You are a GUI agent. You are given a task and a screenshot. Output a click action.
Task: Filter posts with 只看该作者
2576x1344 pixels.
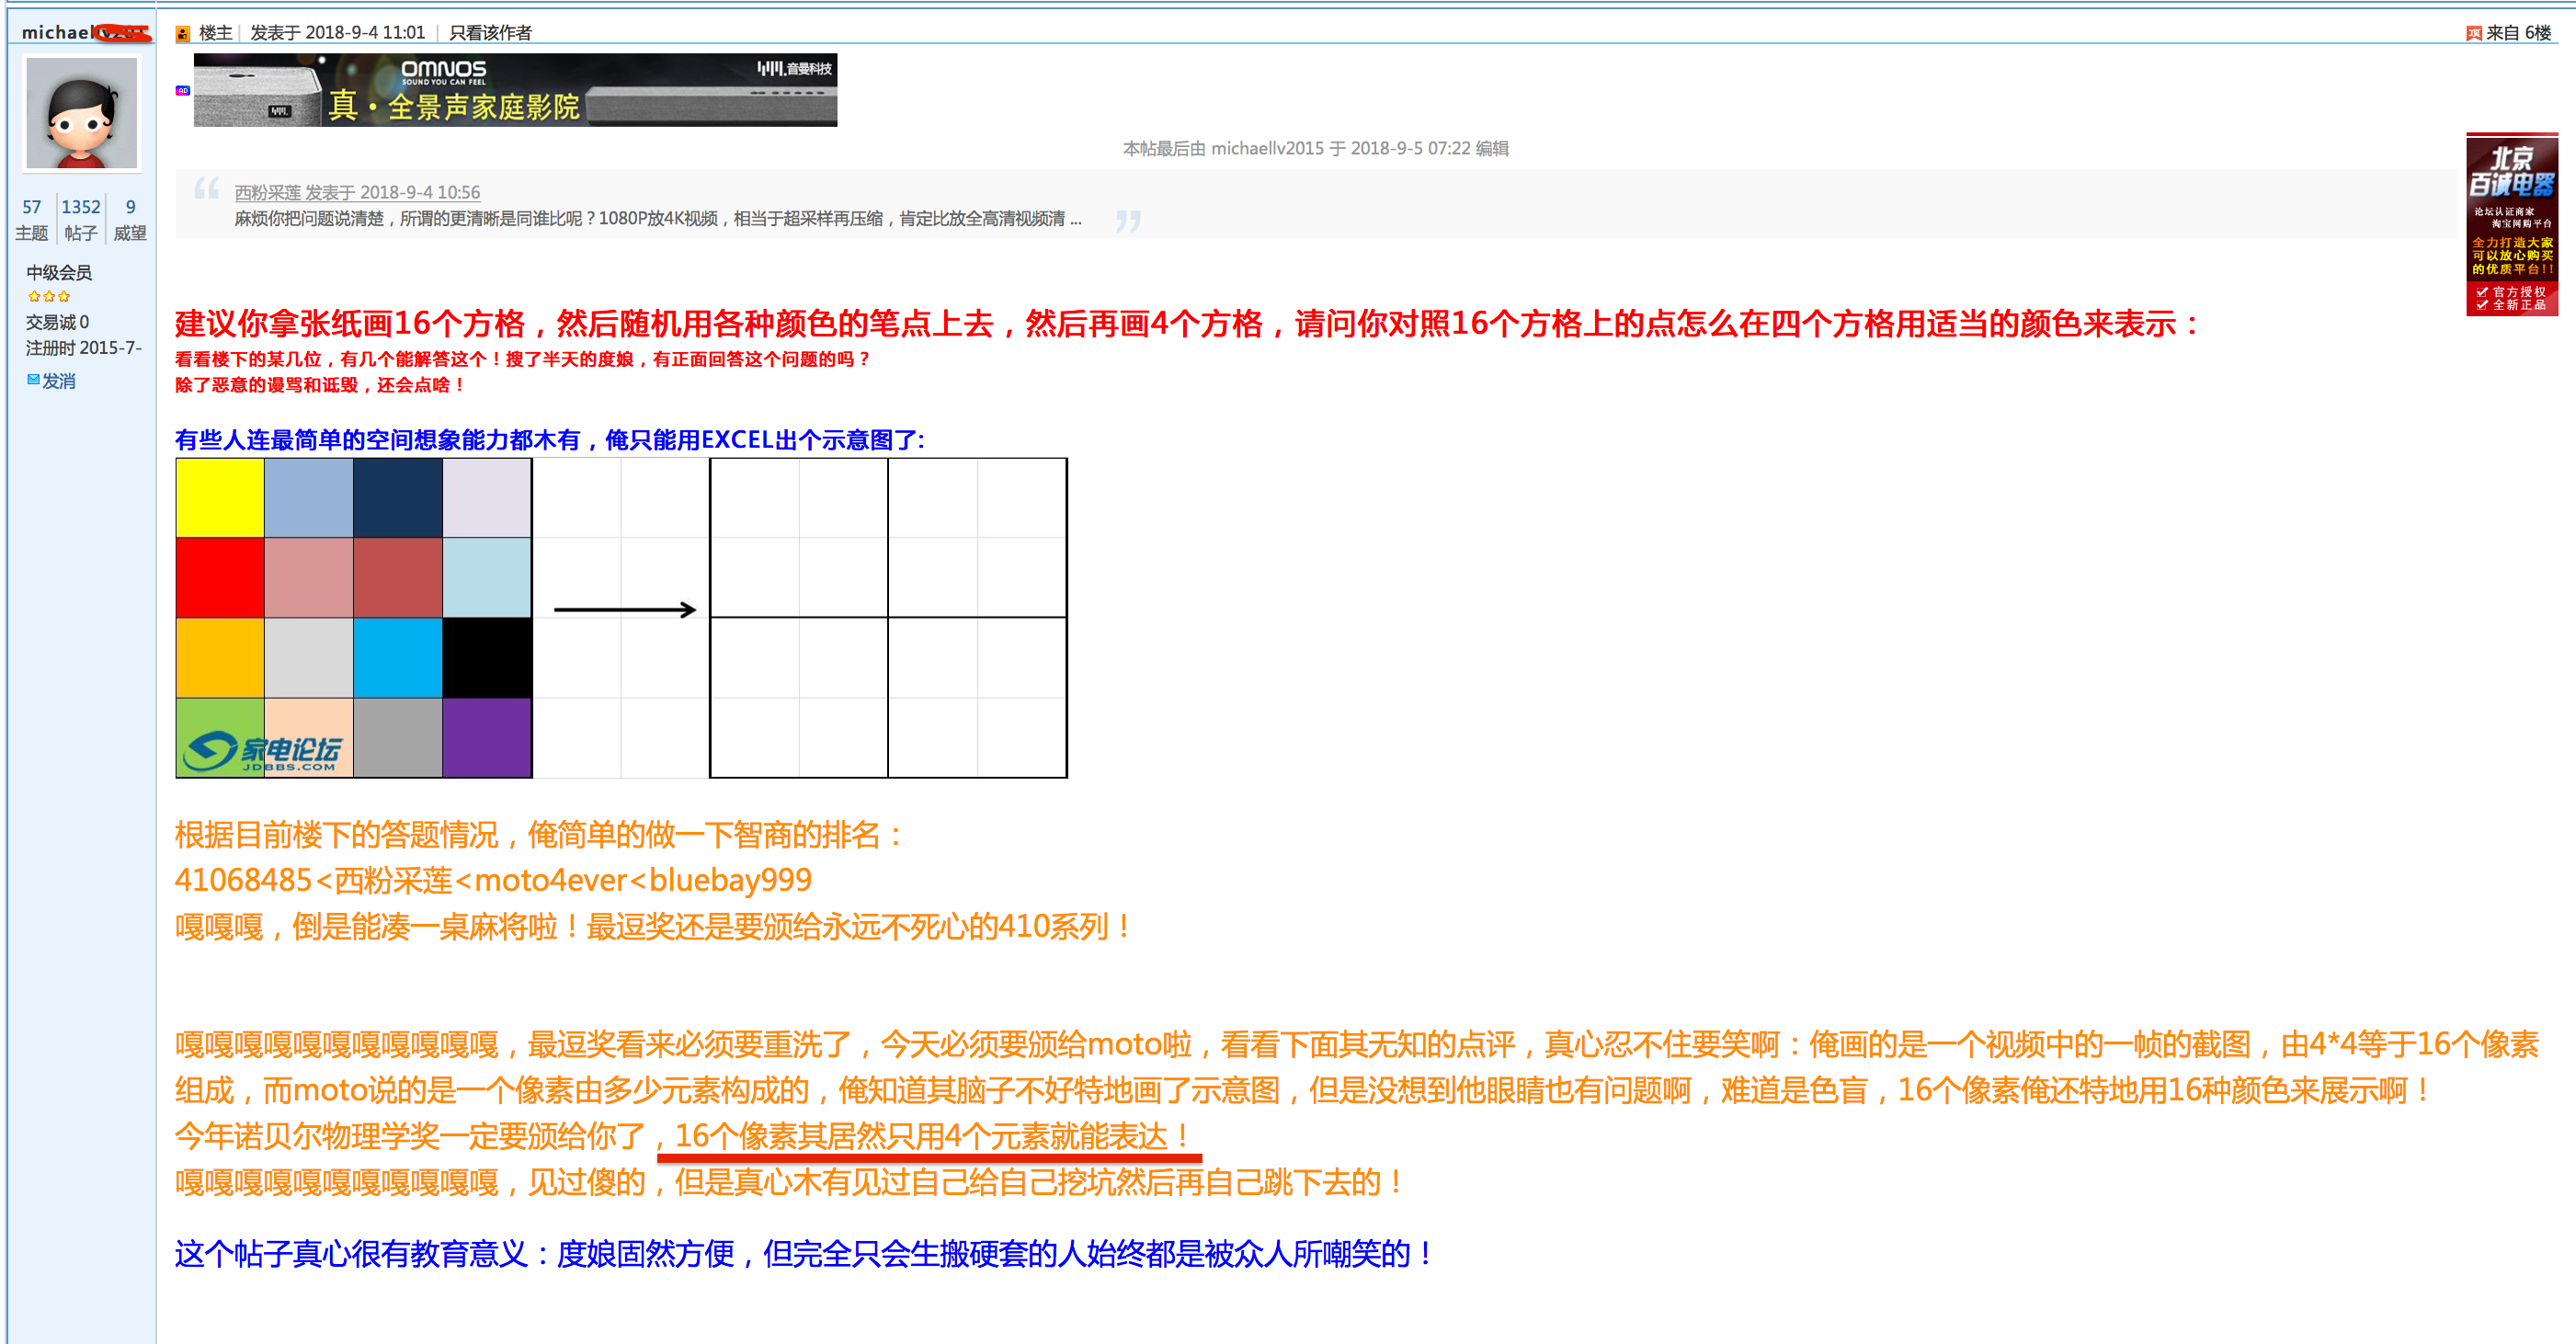click(x=490, y=33)
